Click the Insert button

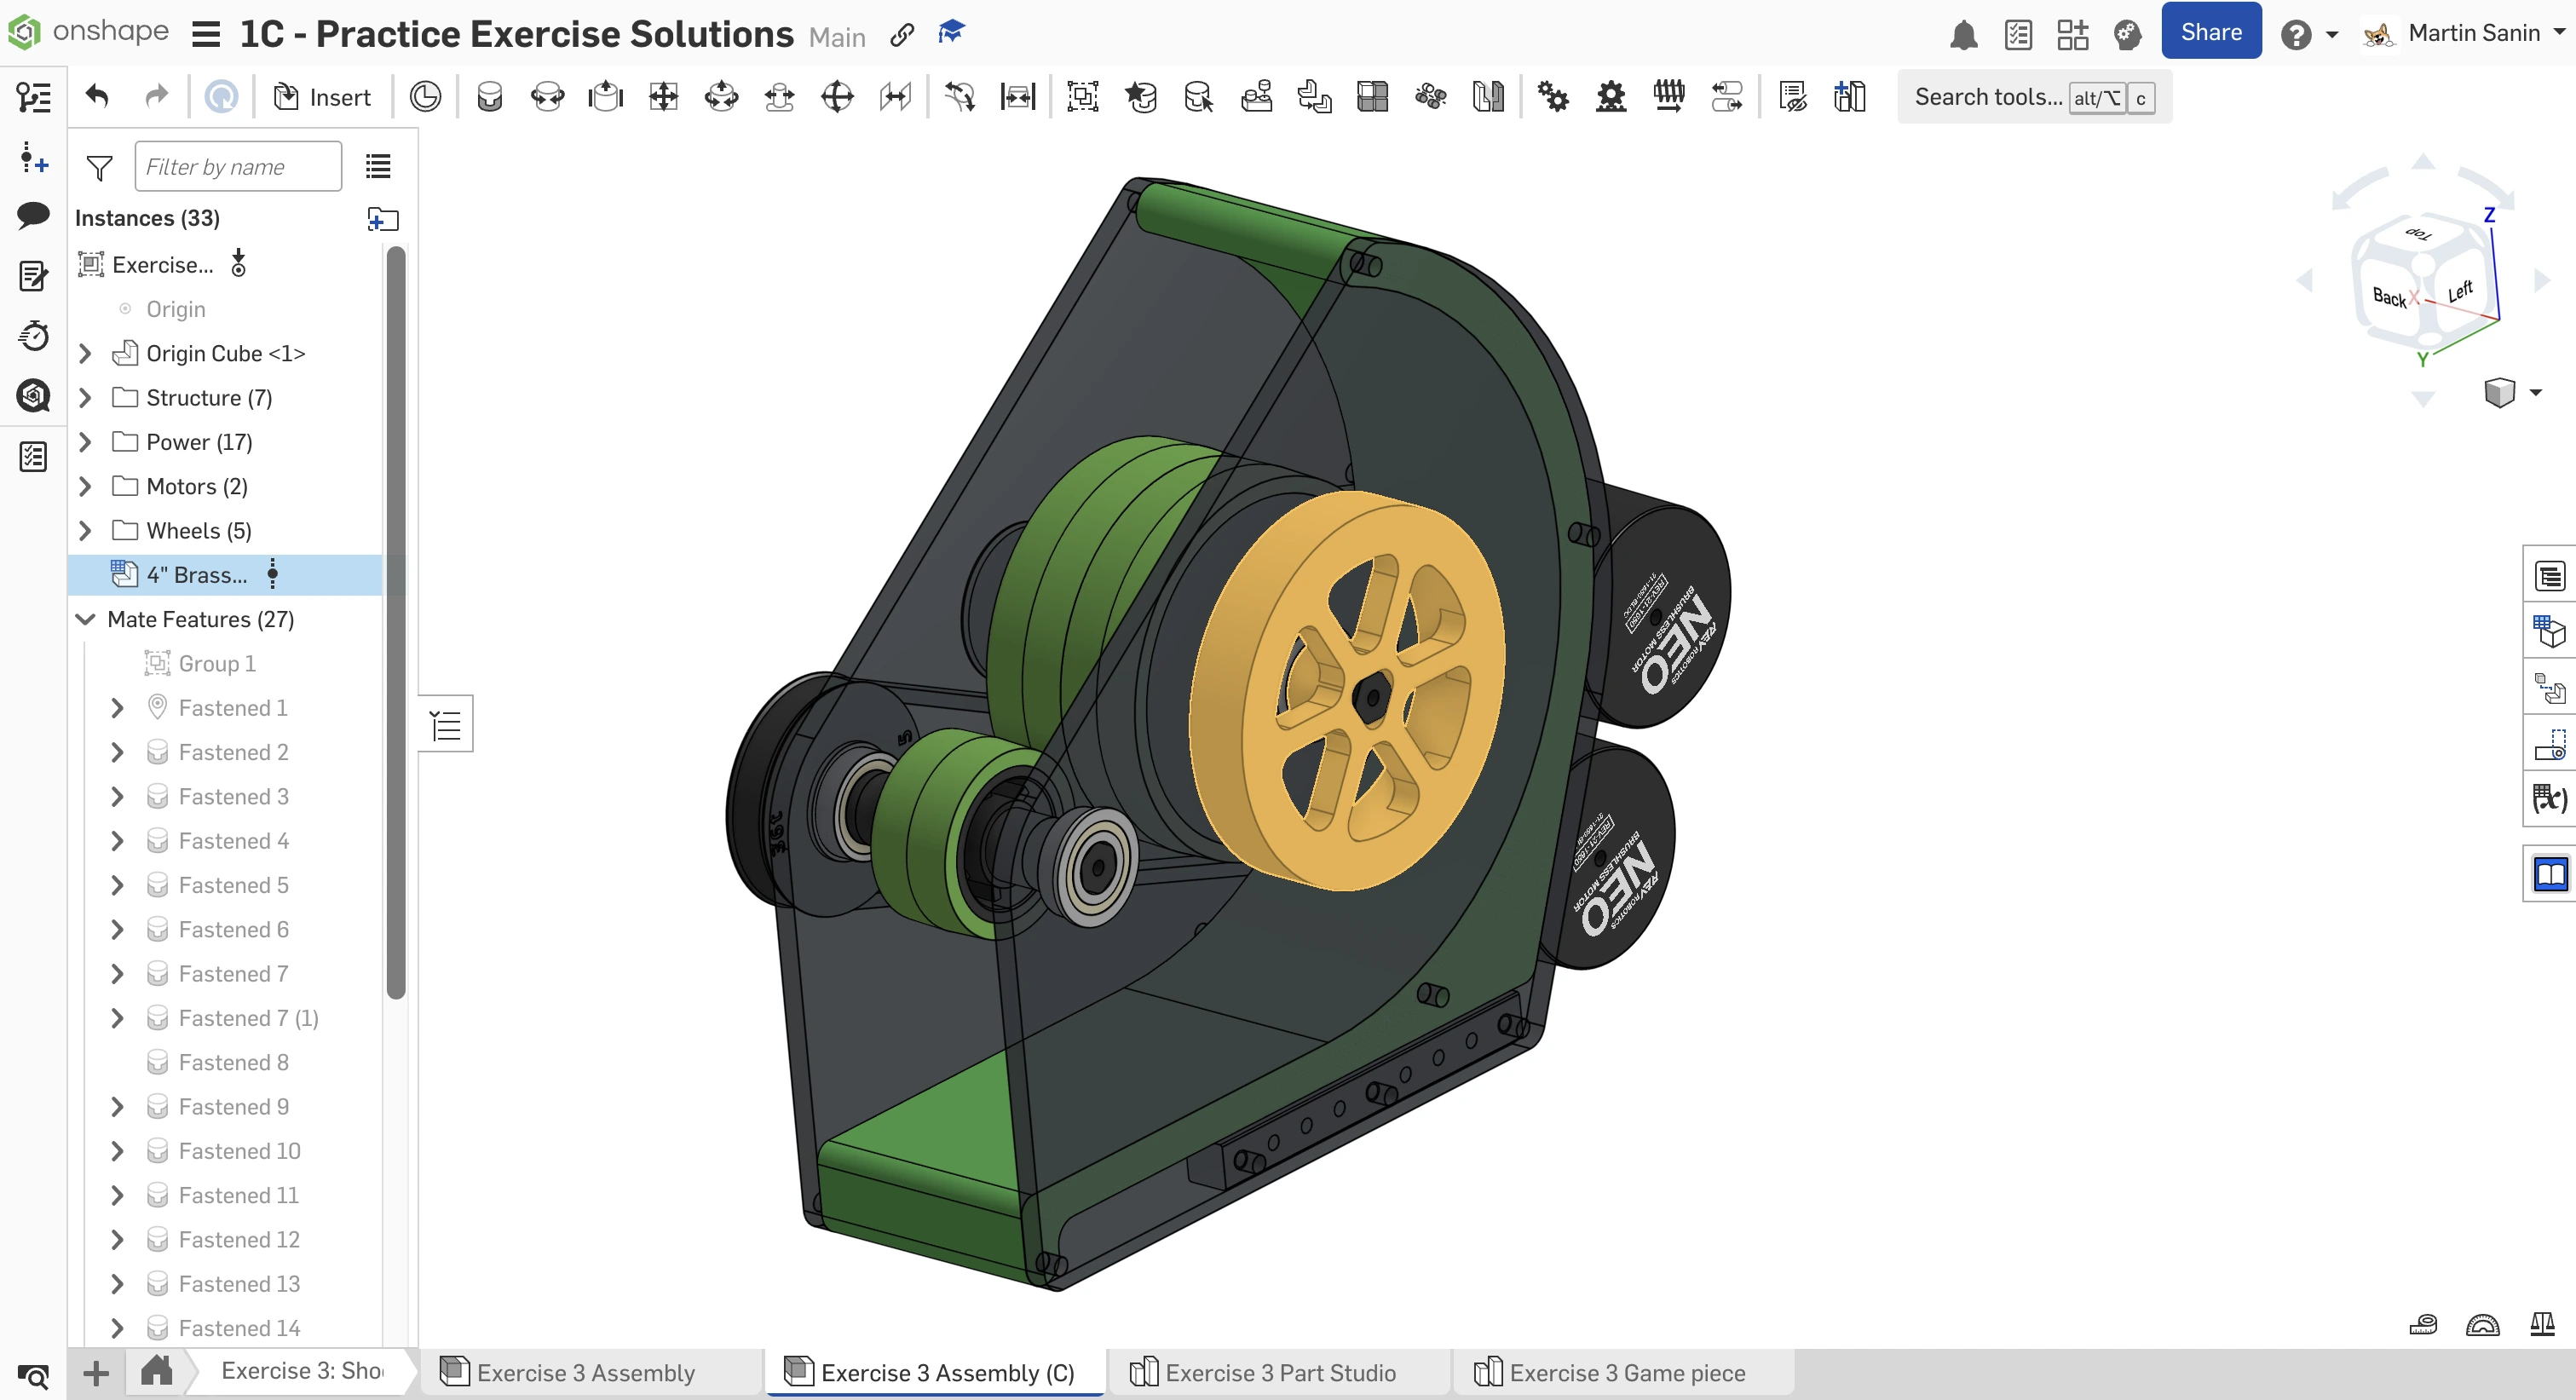click(x=322, y=97)
